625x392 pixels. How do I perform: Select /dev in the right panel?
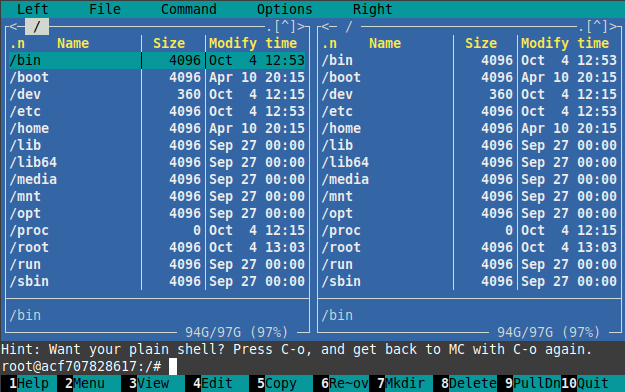469,94
